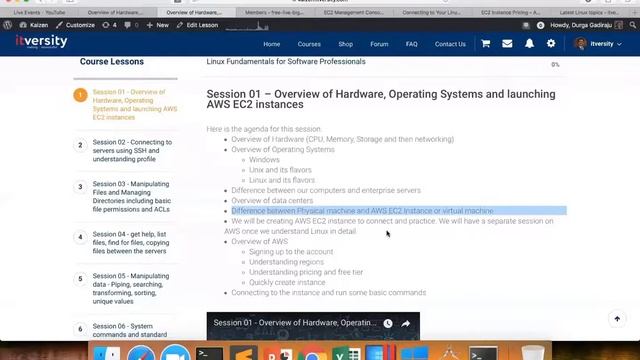Click the New content menu
The height and width of the screenshot is (360, 640).
point(158,25)
